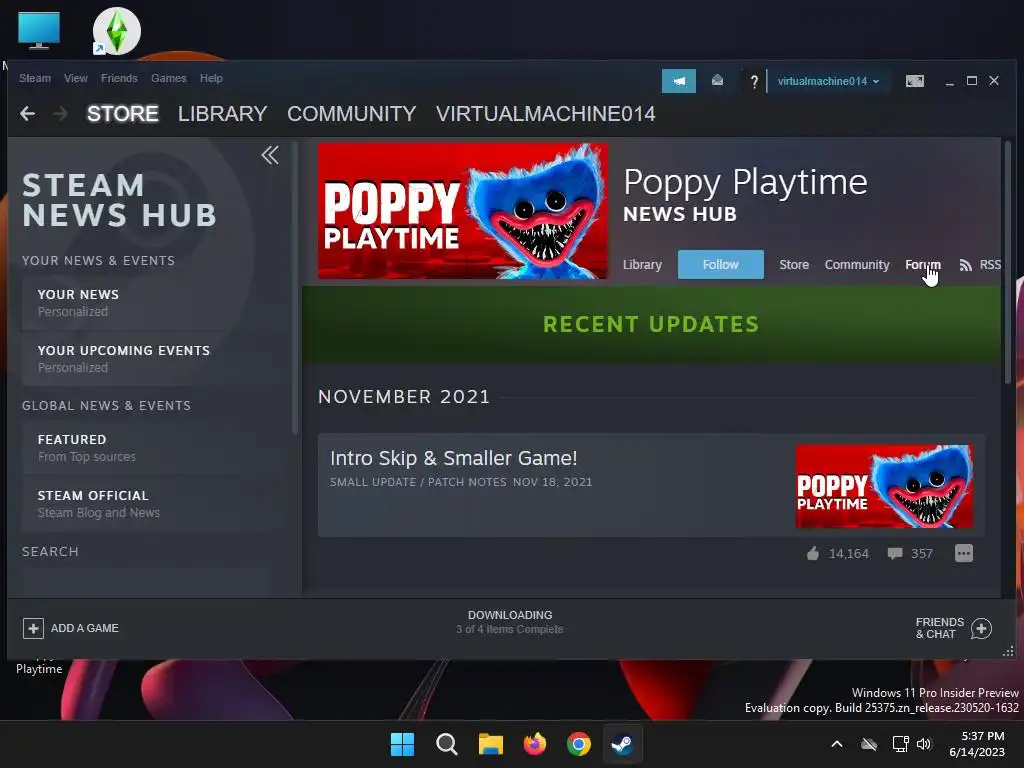This screenshot has width=1024, height=768.
Task: Open the Intro Skip & Smaller Game post
Action: pyautogui.click(x=453, y=458)
